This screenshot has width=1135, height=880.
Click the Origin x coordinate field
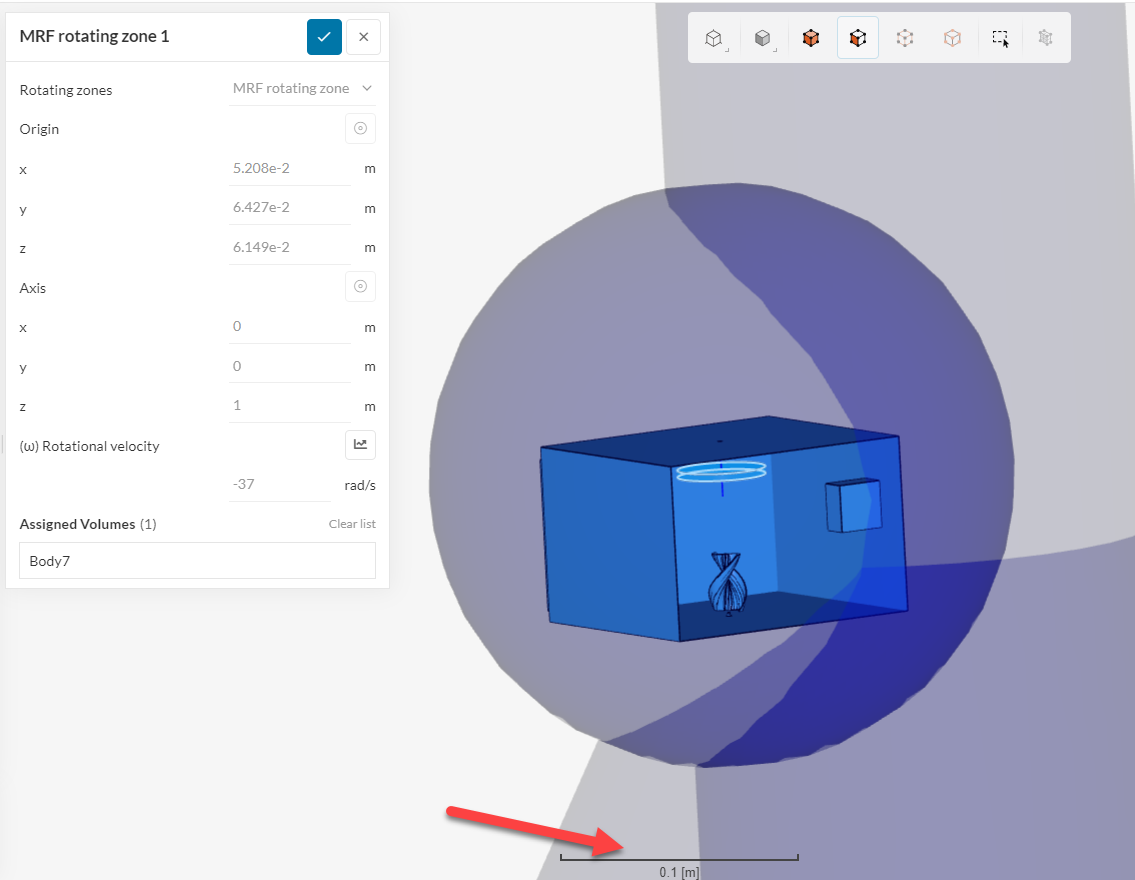pyautogui.click(x=290, y=167)
